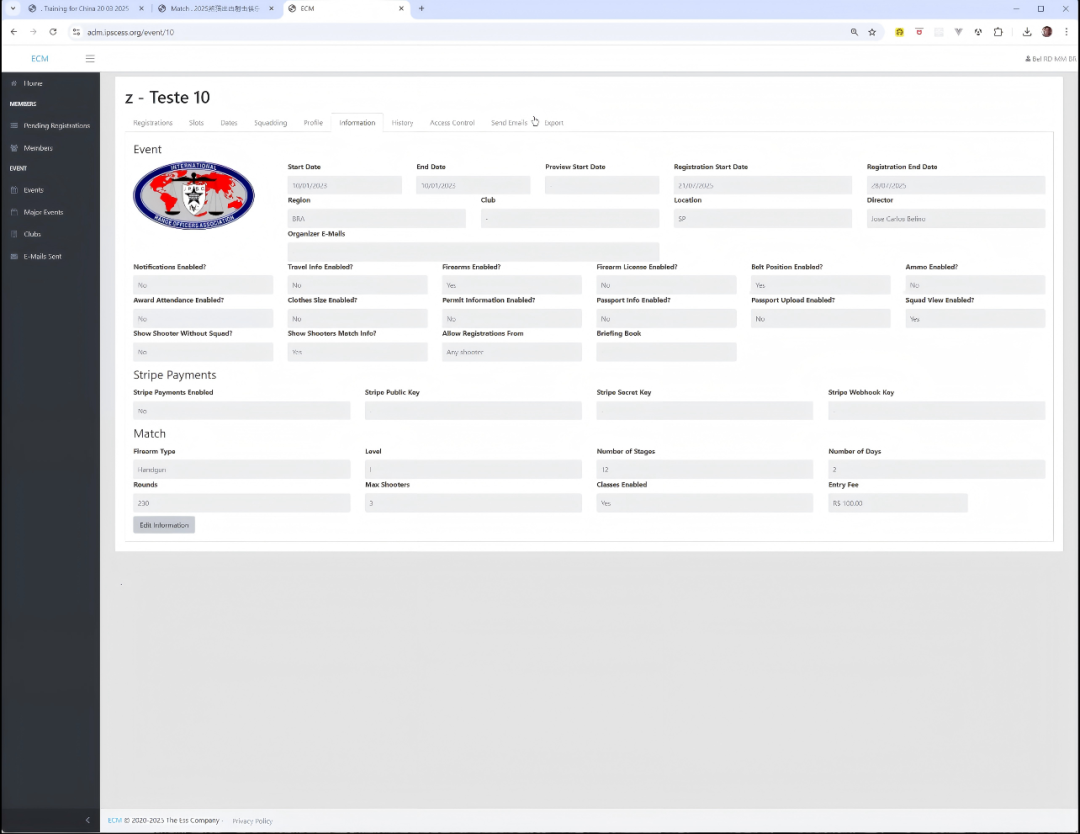Open E-Mails Sent envelope icon
1080x834 pixels.
pyautogui.click(x=14, y=257)
